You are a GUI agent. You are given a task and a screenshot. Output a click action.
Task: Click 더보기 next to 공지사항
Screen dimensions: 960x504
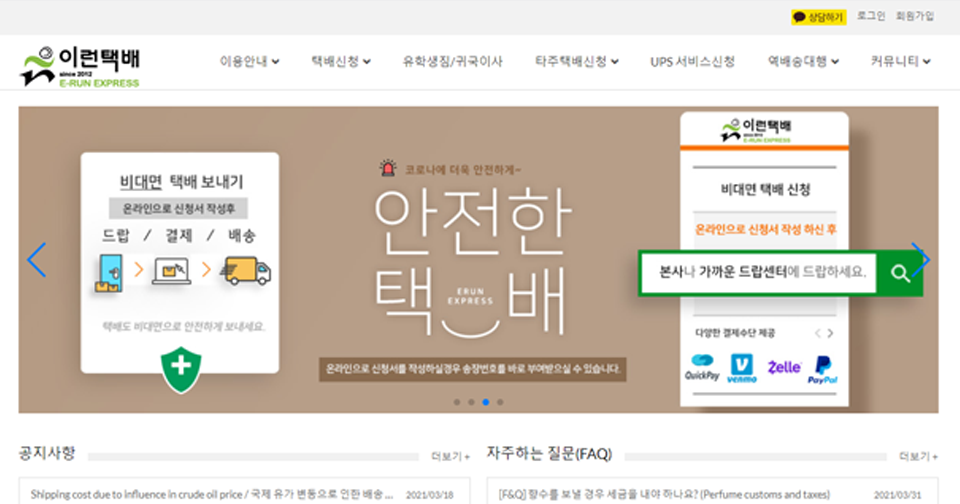pos(450,456)
